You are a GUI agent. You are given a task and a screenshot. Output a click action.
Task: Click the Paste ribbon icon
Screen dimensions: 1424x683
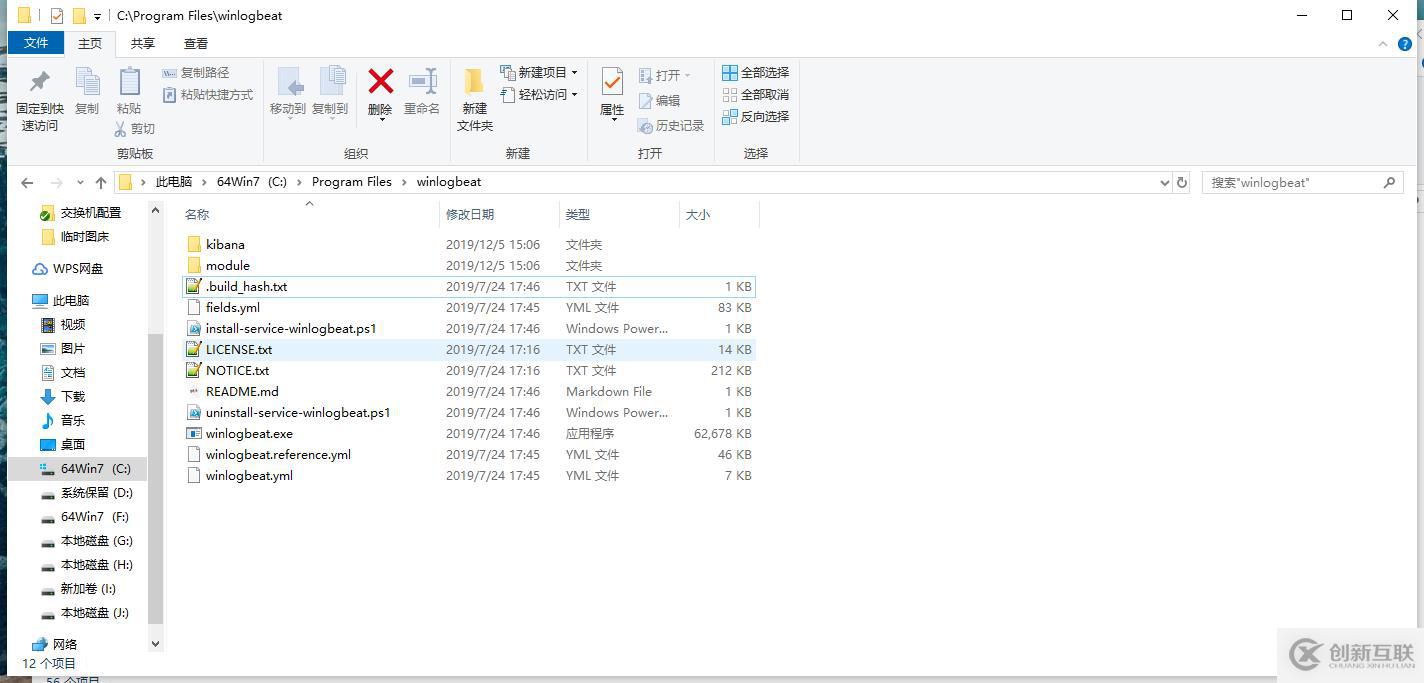[x=129, y=82]
